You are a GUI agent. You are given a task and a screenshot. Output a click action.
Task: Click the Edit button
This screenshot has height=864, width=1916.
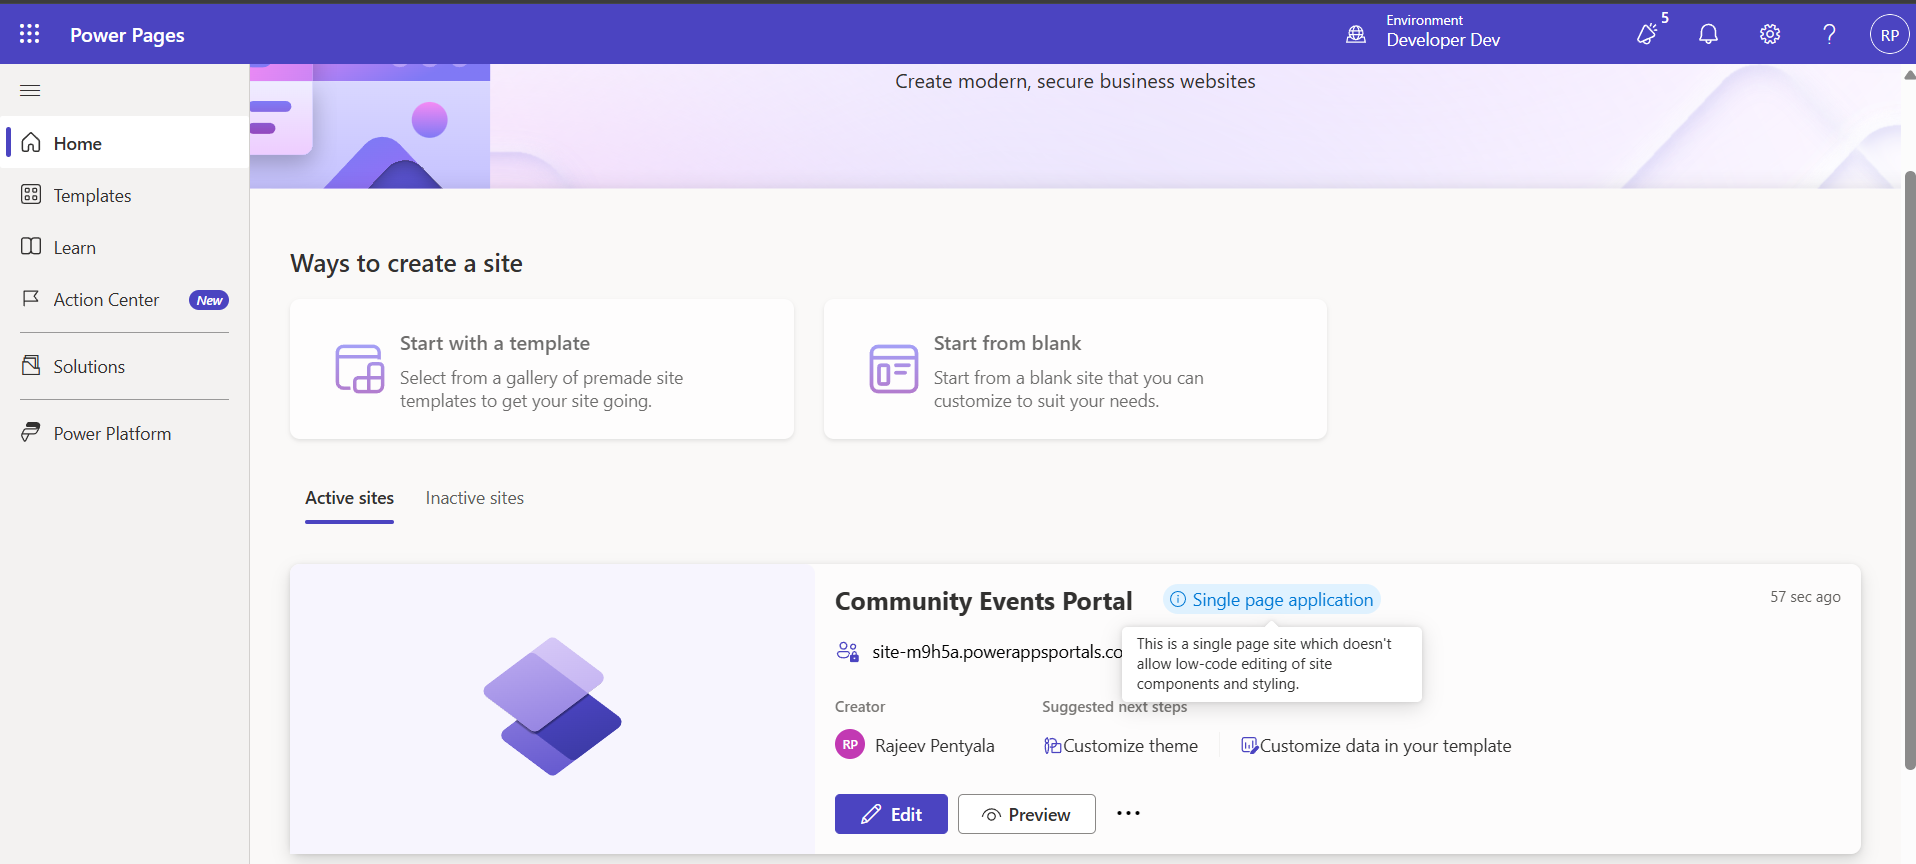[891, 814]
